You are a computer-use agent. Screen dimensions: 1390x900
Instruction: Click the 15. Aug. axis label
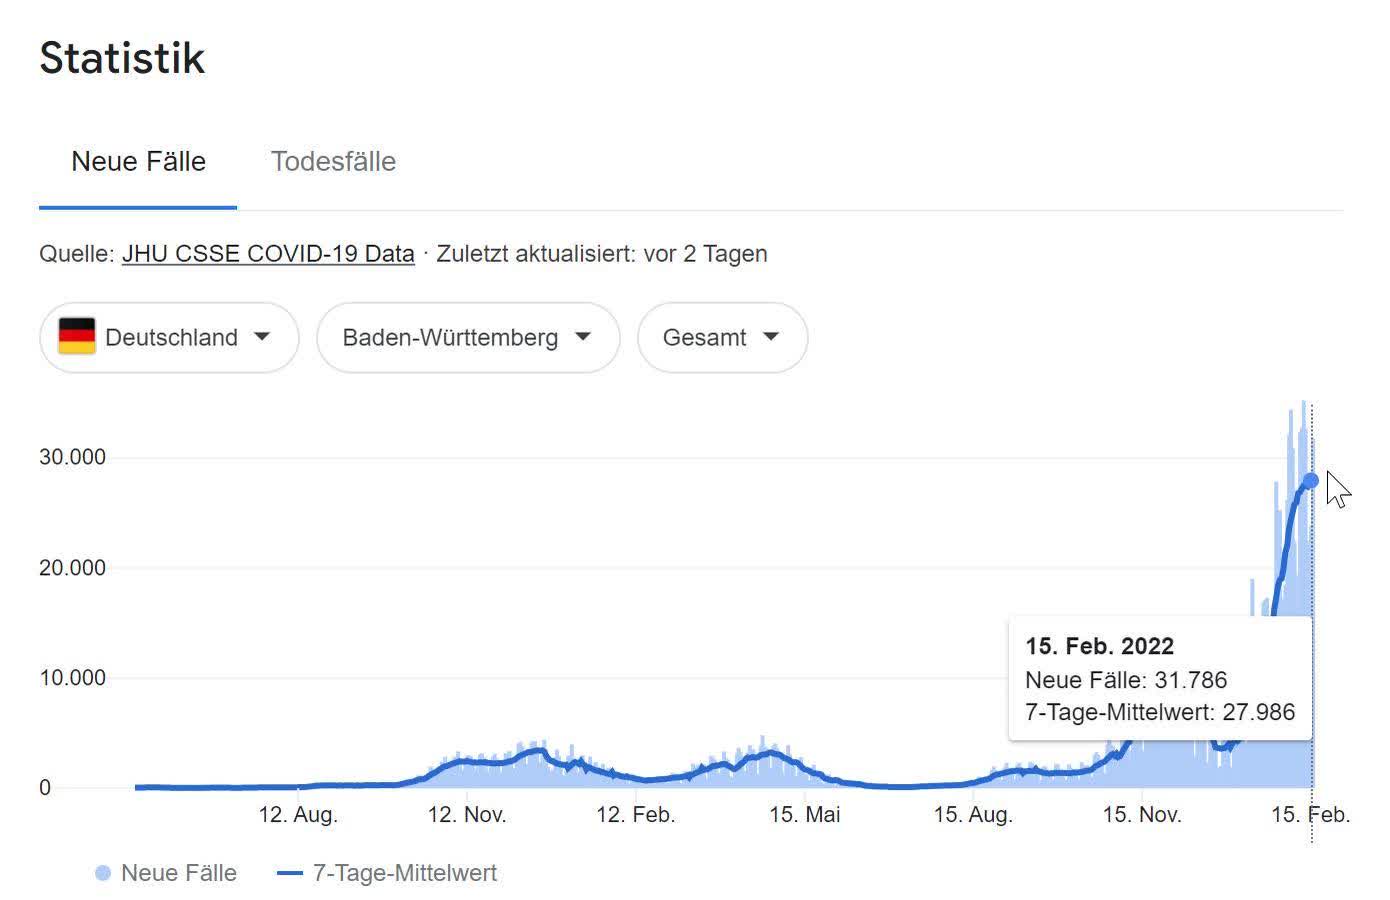973,815
